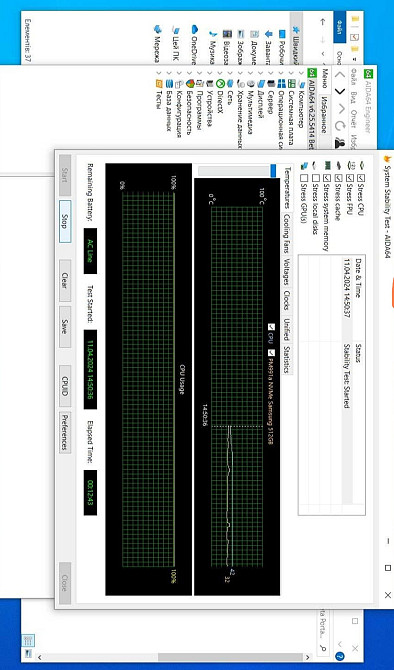Enable Stress GPU(s) checkbox
The image size is (394, 670).
click(x=304, y=177)
